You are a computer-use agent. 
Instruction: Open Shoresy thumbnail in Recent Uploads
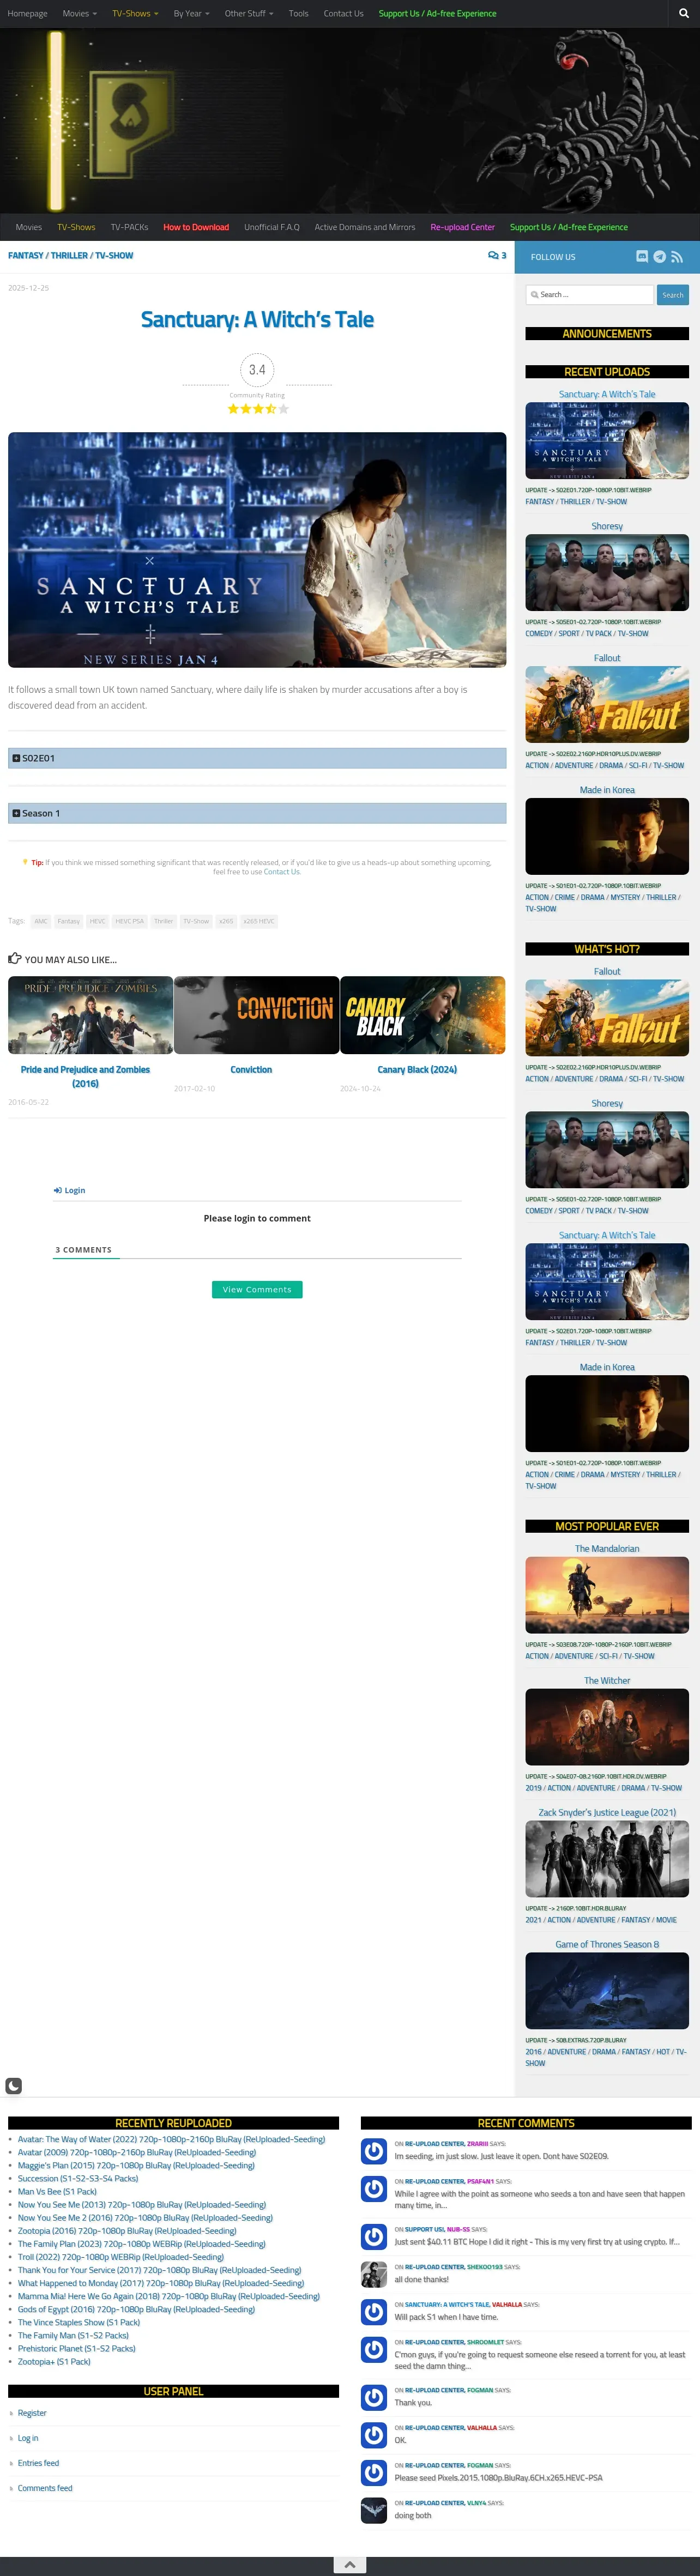click(607, 573)
